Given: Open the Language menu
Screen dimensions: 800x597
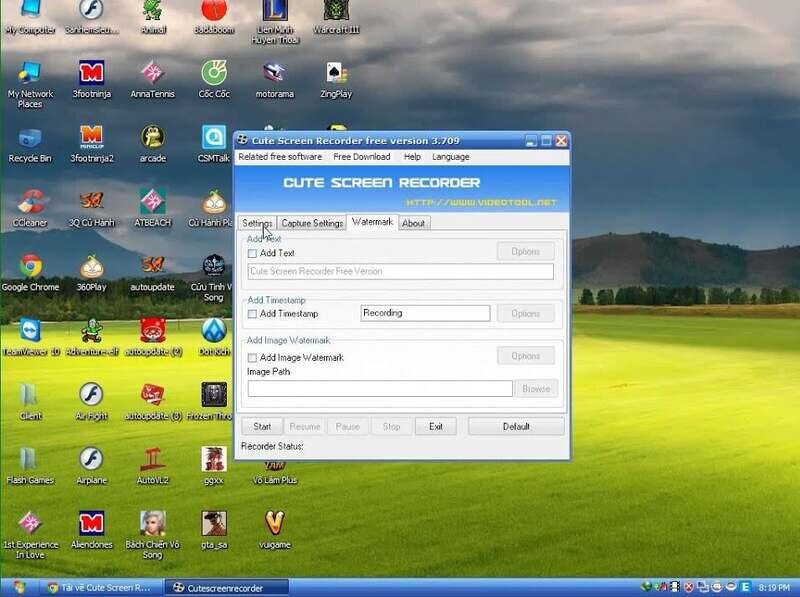Looking at the screenshot, I should [x=450, y=157].
